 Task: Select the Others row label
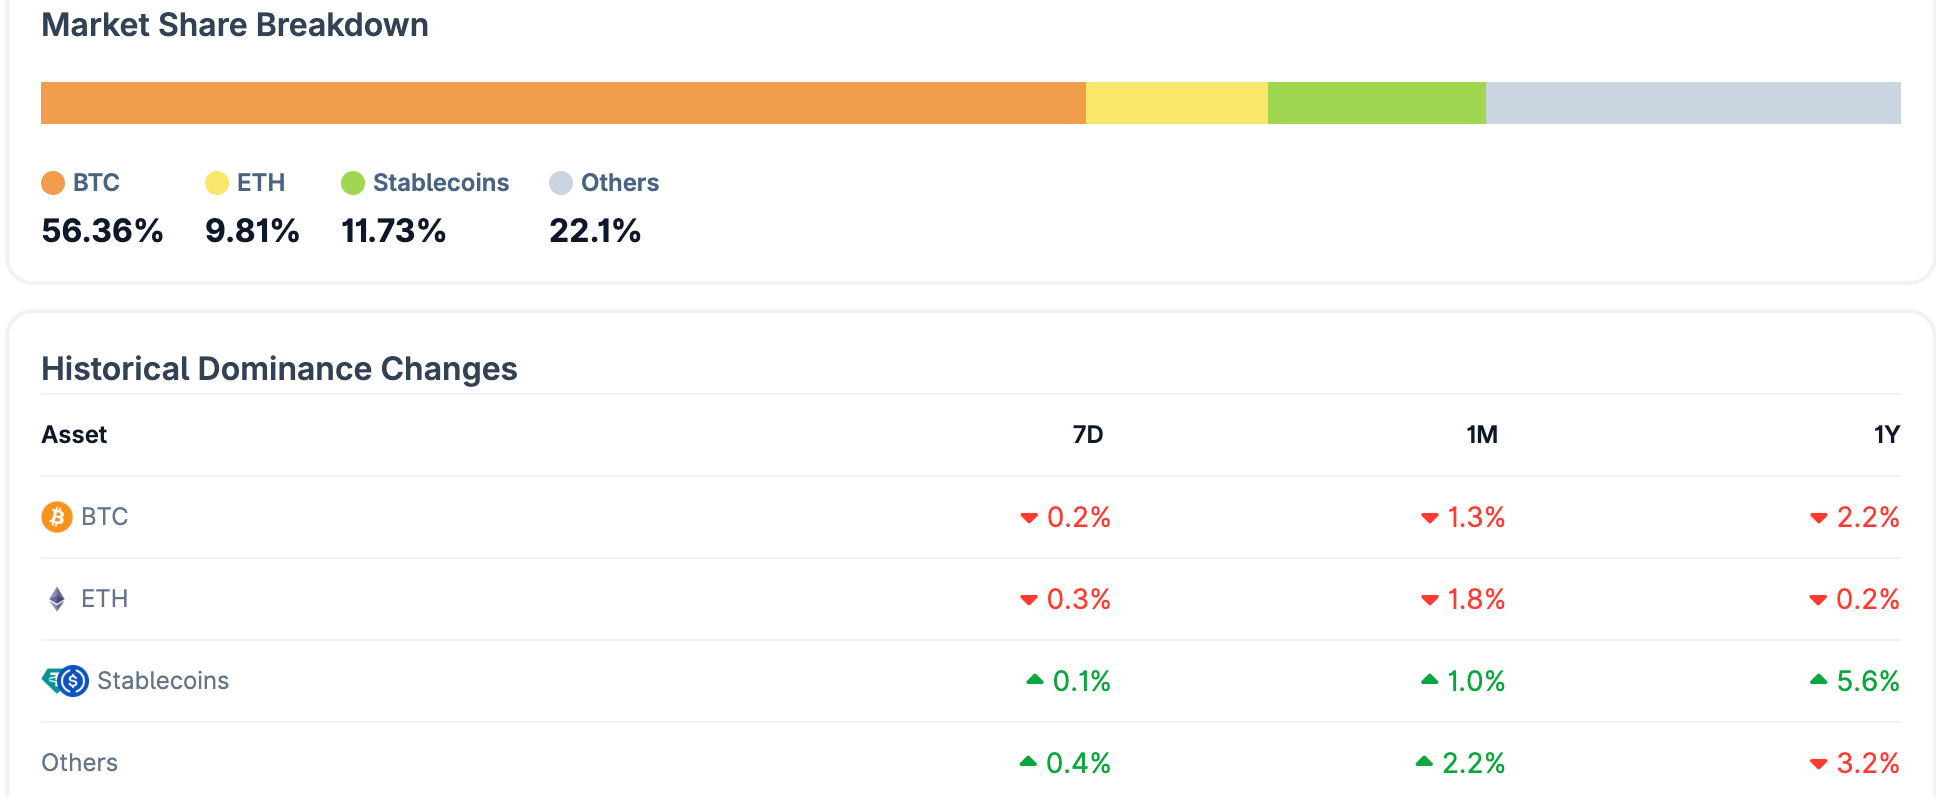80,763
